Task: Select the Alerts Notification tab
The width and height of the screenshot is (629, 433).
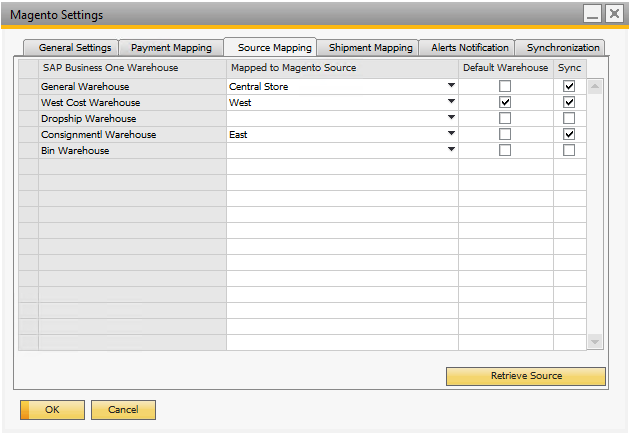Action: tap(469, 47)
